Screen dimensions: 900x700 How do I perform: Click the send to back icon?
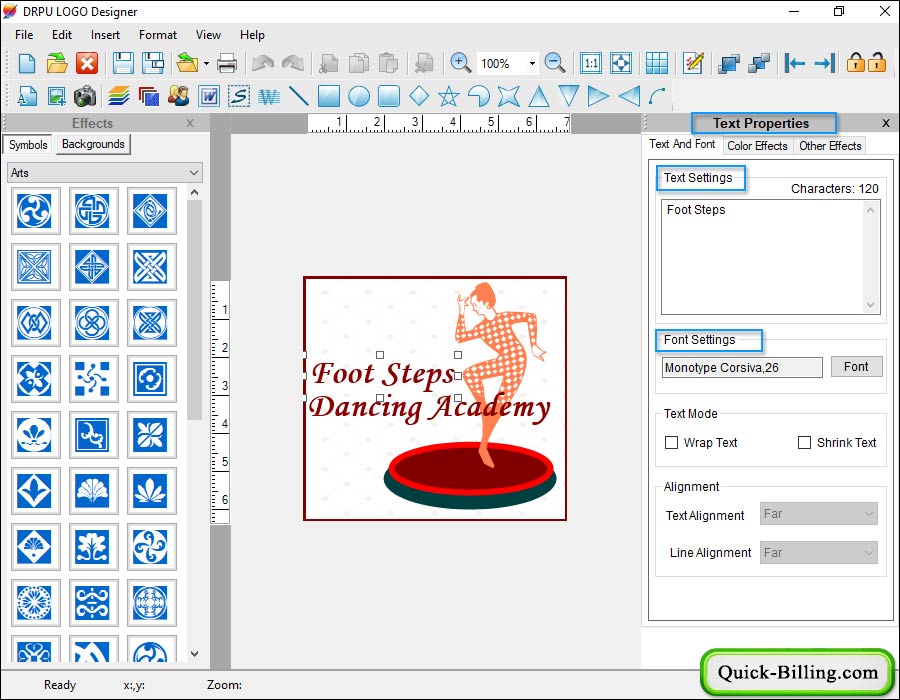click(759, 63)
